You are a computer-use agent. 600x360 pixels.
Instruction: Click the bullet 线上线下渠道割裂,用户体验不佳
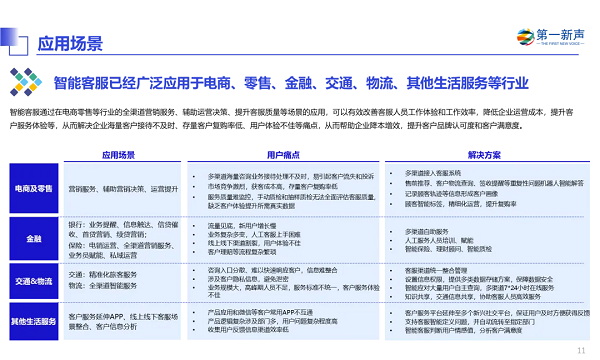point(254,243)
